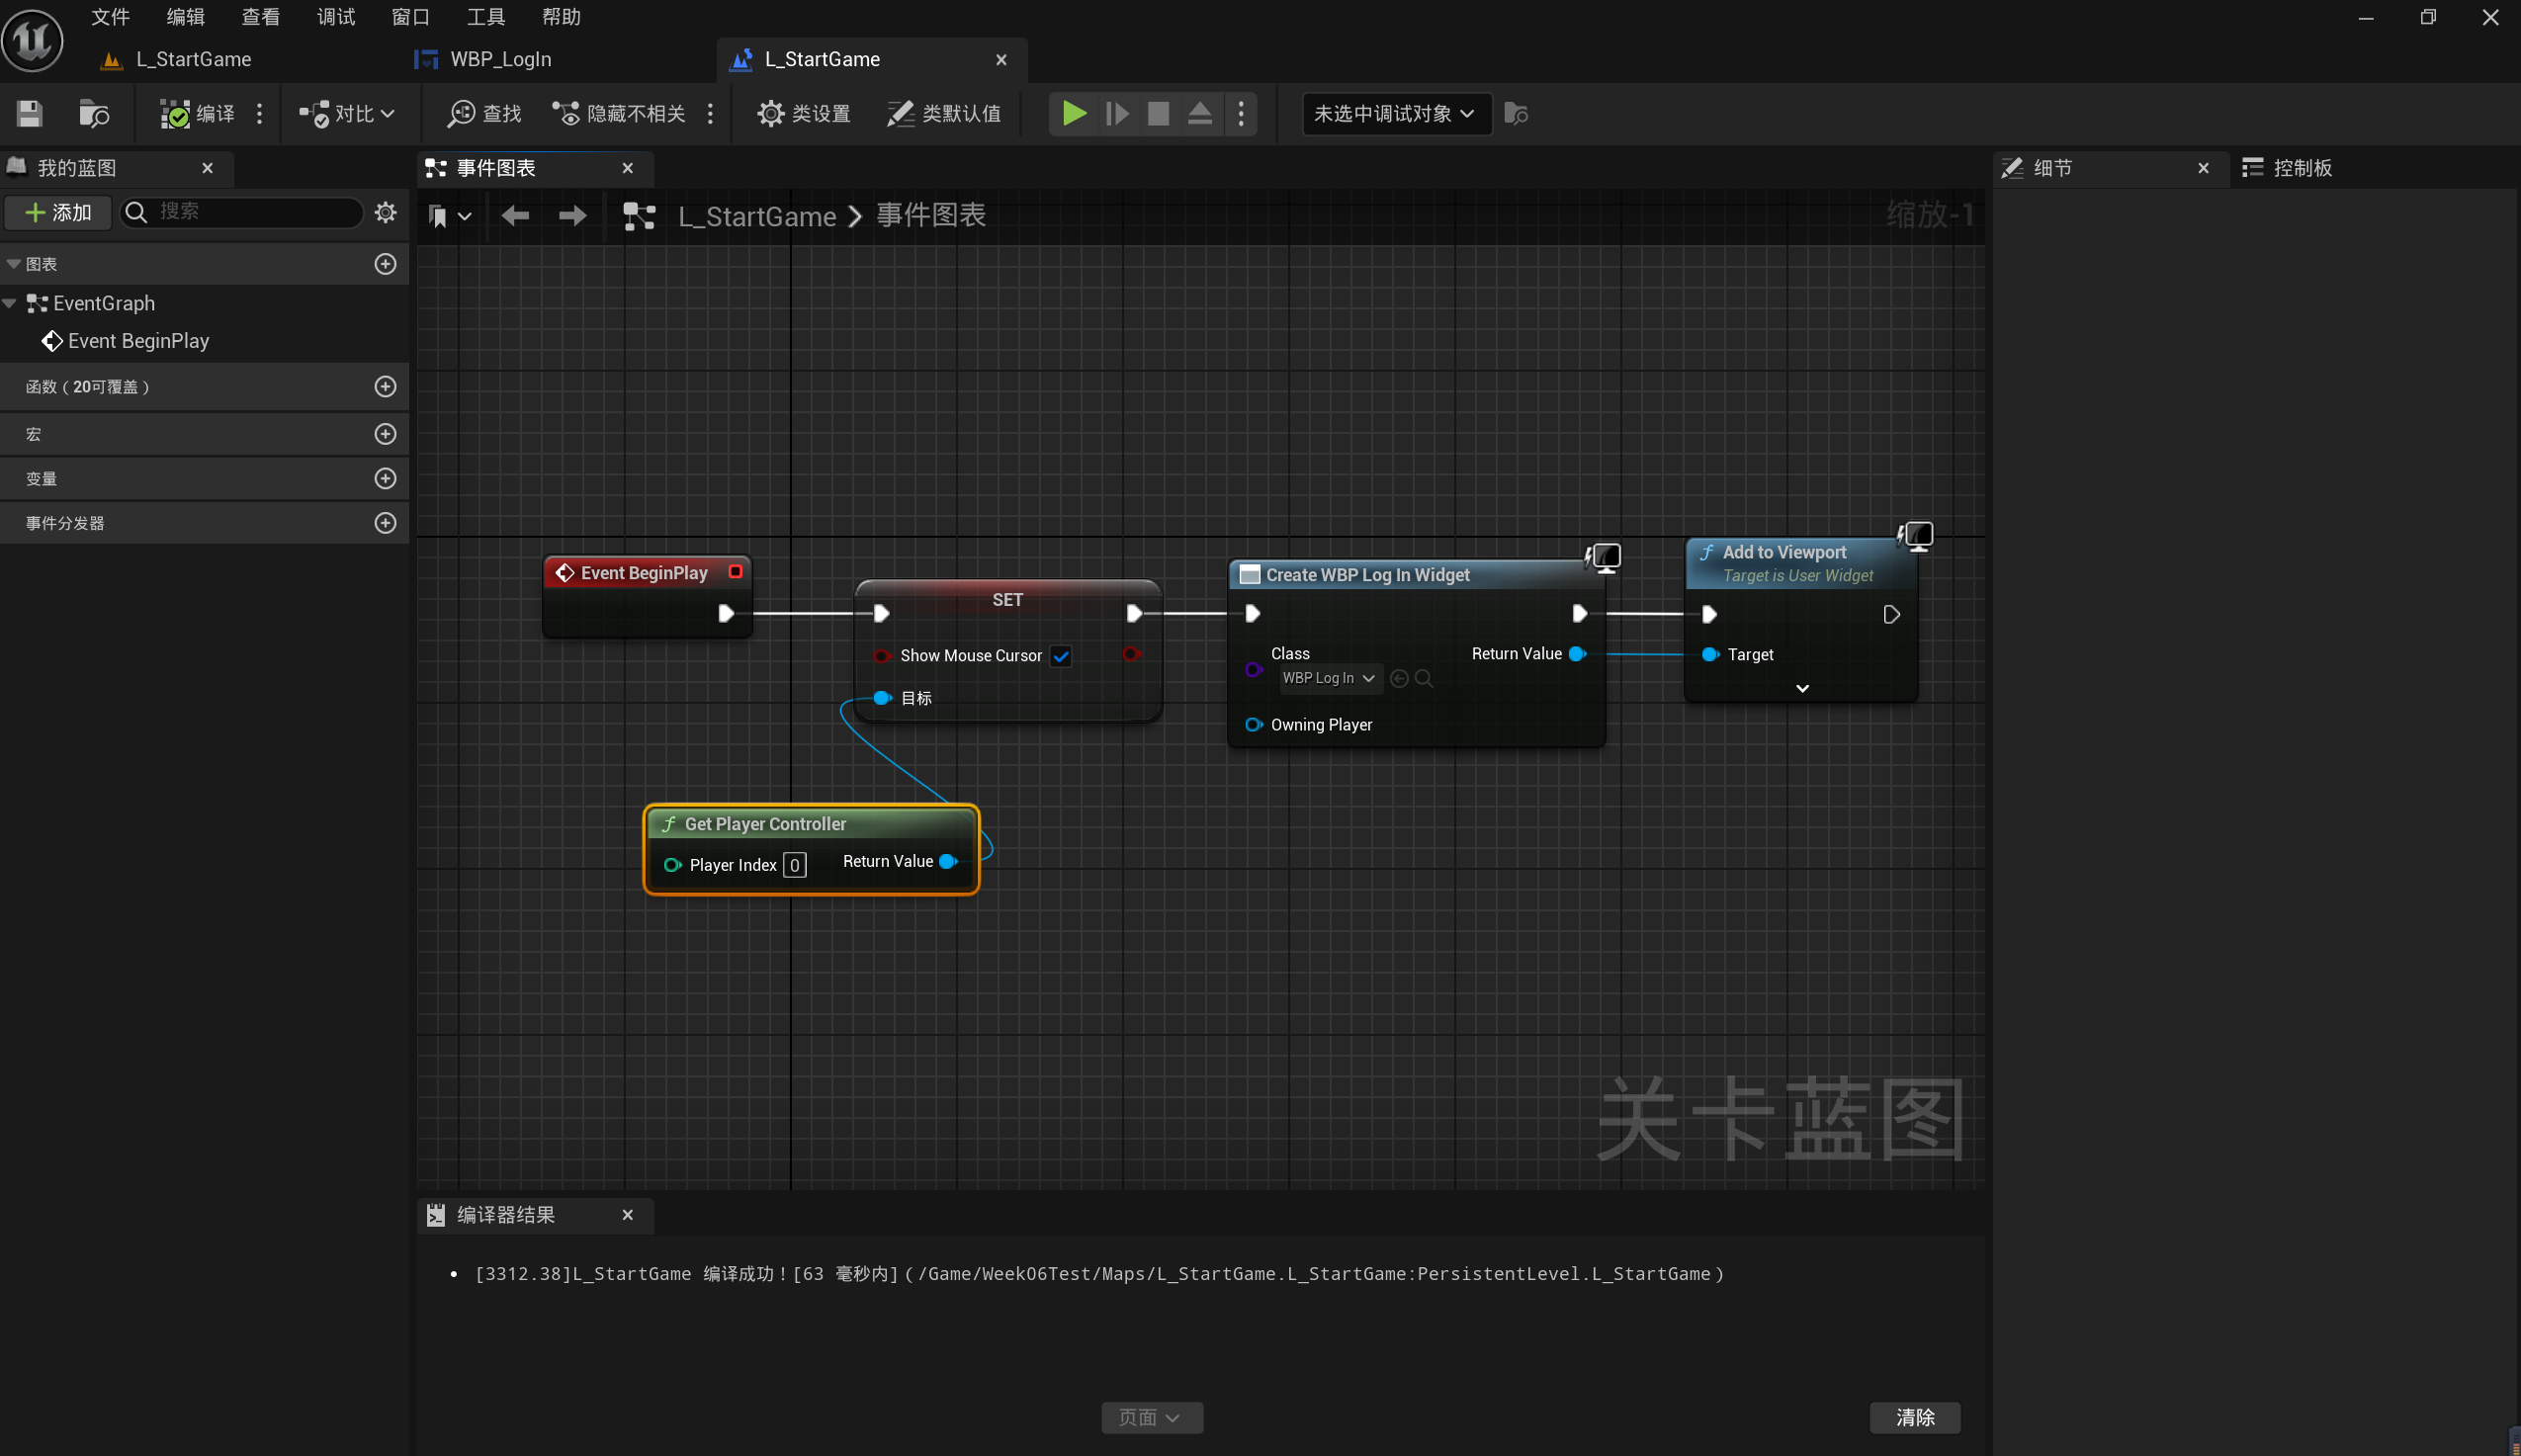The height and width of the screenshot is (1456, 2521).
Task: Expand the Add to Viewport node chevron
Action: tap(1802, 689)
